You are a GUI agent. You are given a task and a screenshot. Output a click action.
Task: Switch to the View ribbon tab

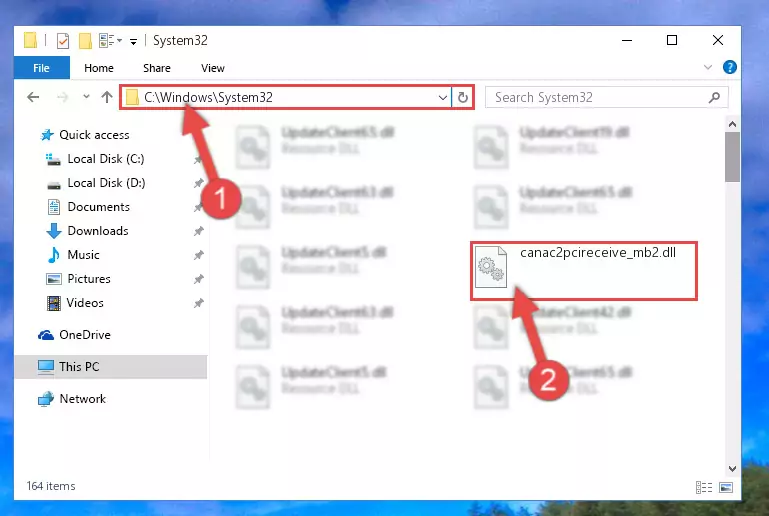pyautogui.click(x=213, y=68)
